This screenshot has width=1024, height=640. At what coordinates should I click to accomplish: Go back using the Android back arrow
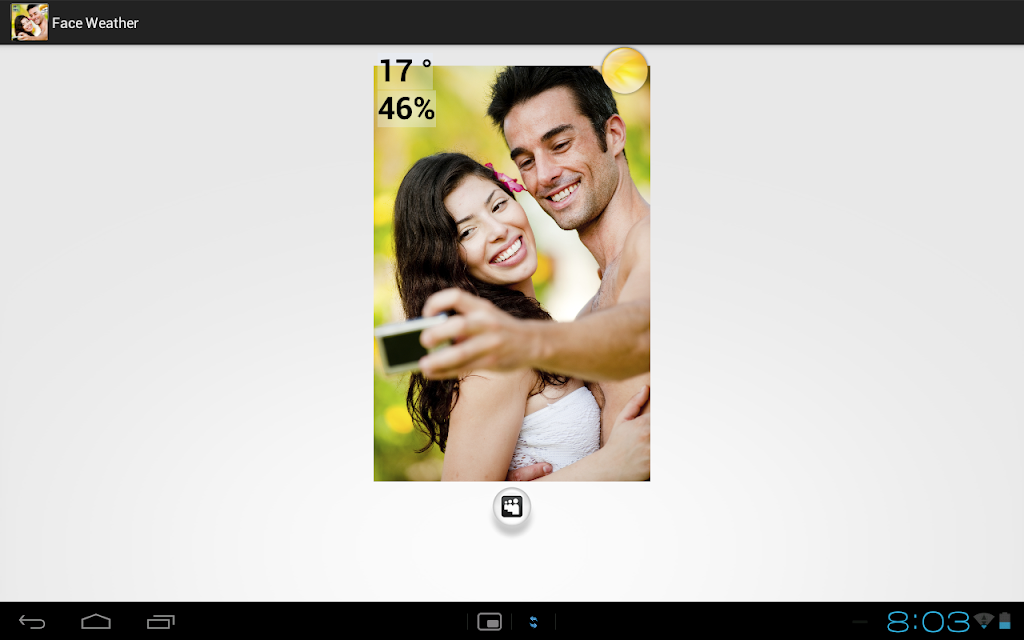pyautogui.click(x=32, y=622)
